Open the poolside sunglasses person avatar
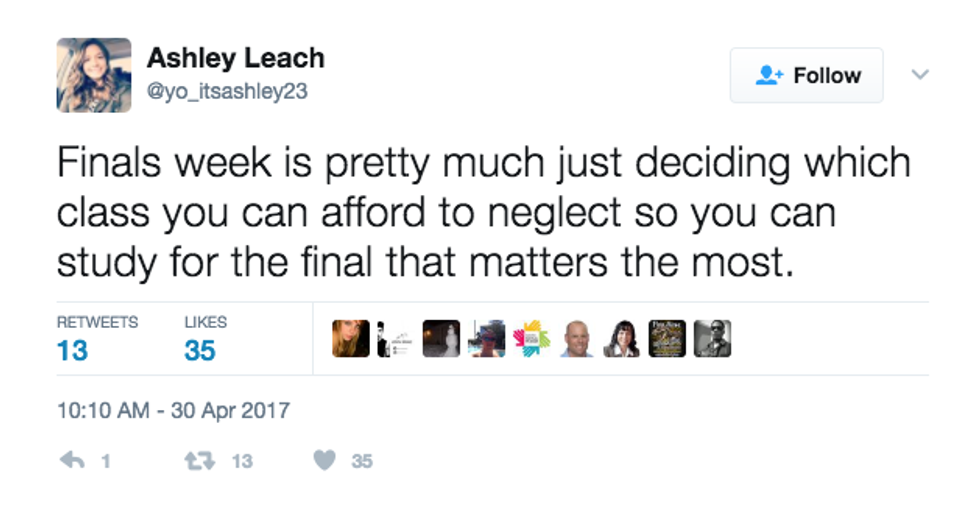 click(486, 338)
